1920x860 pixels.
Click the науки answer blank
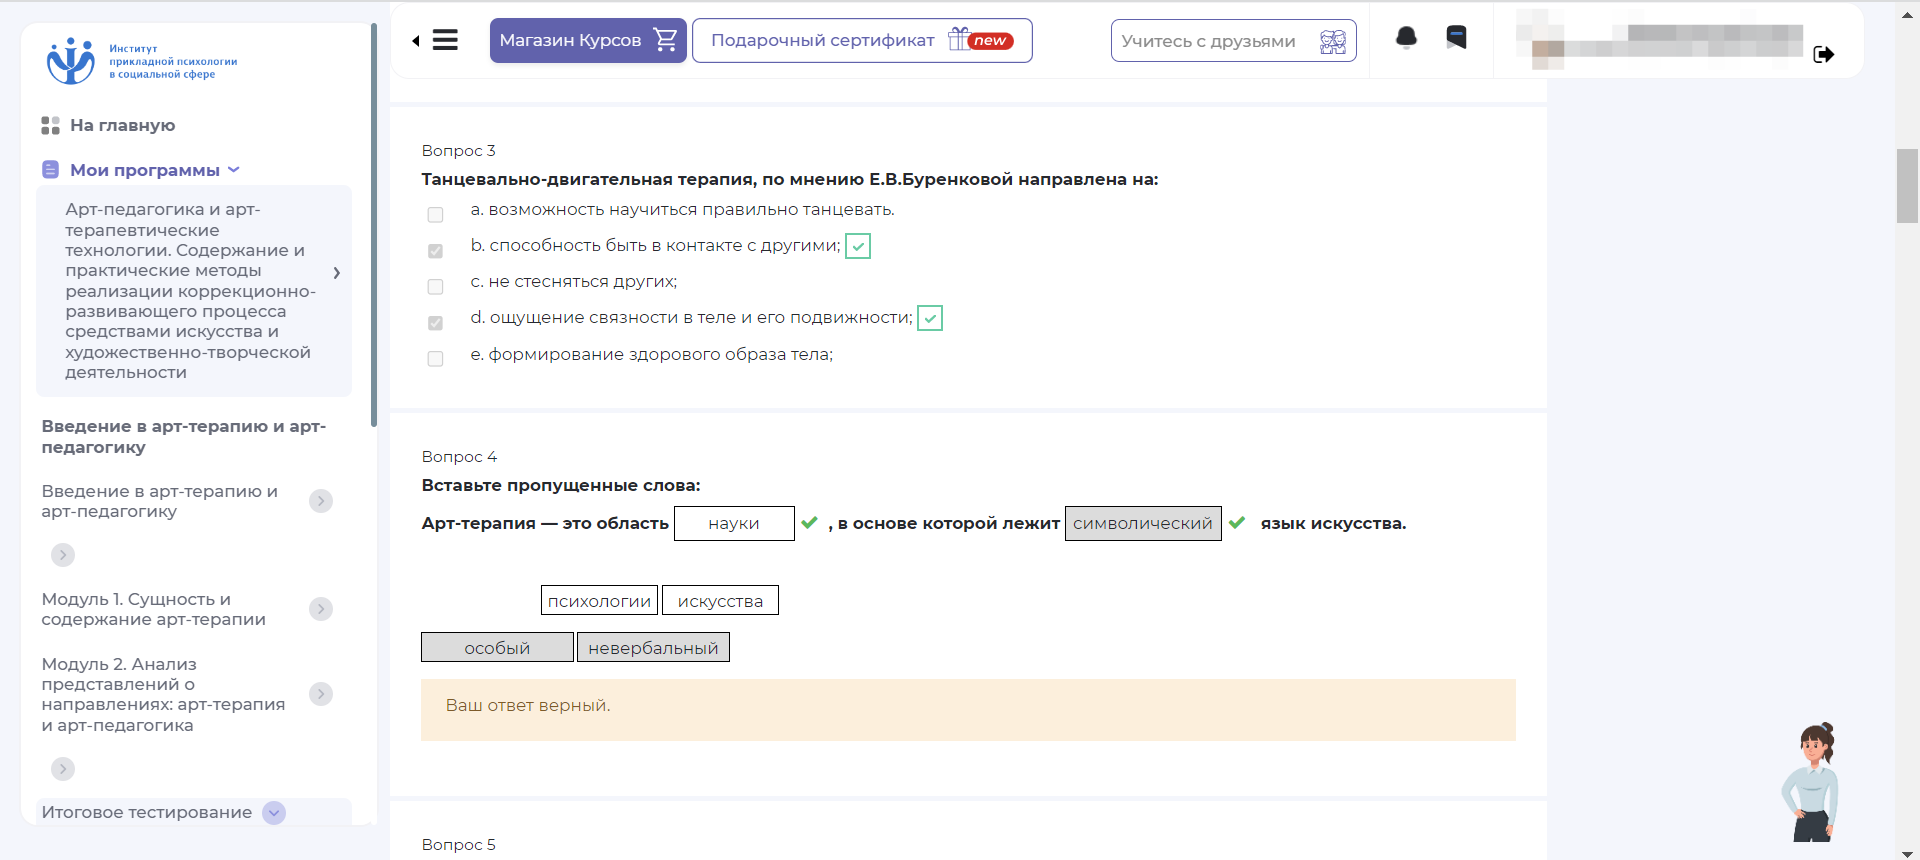pos(734,523)
